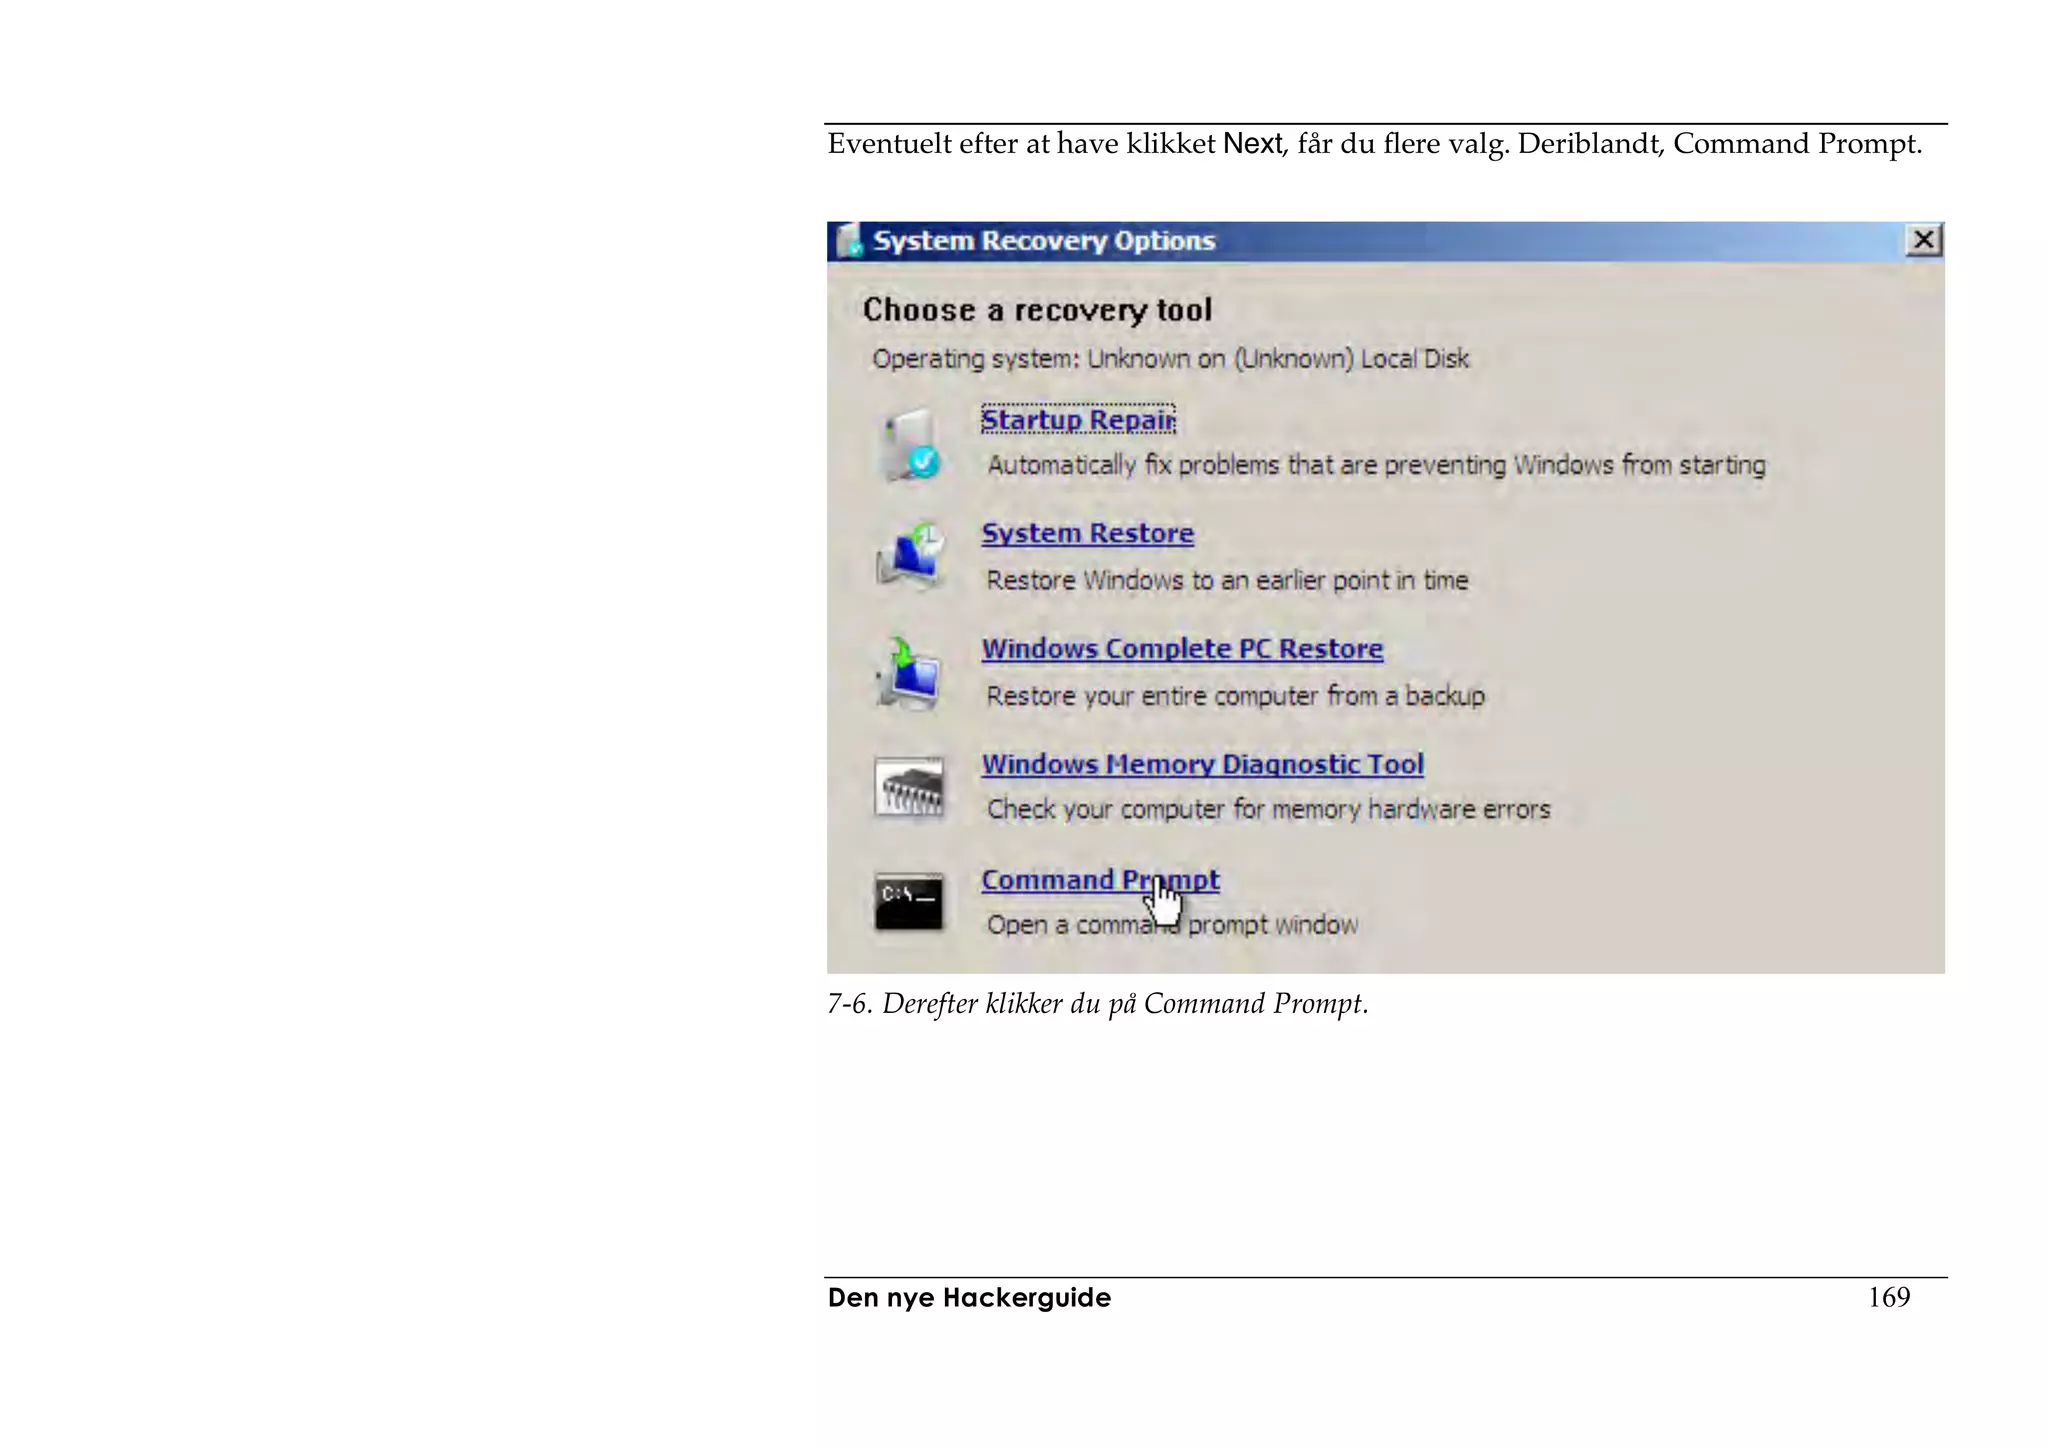Close the System Recovery Options dialog
The height and width of the screenshot is (1448, 2048).
[x=1922, y=241]
